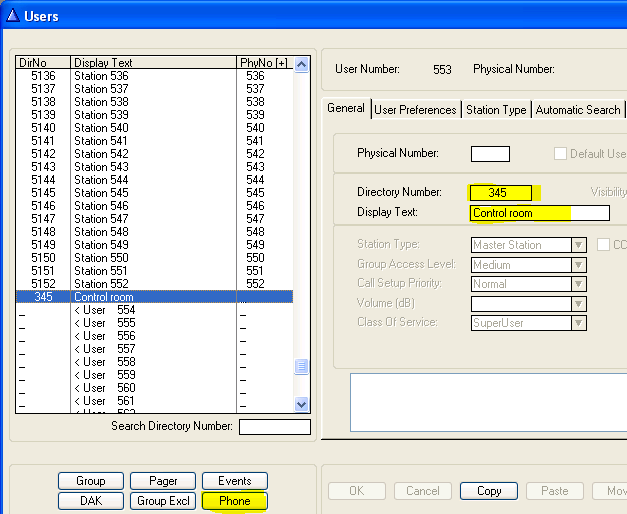The width and height of the screenshot is (627, 514).
Task: Click the Users window title bar icon
Action: click(12, 15)
